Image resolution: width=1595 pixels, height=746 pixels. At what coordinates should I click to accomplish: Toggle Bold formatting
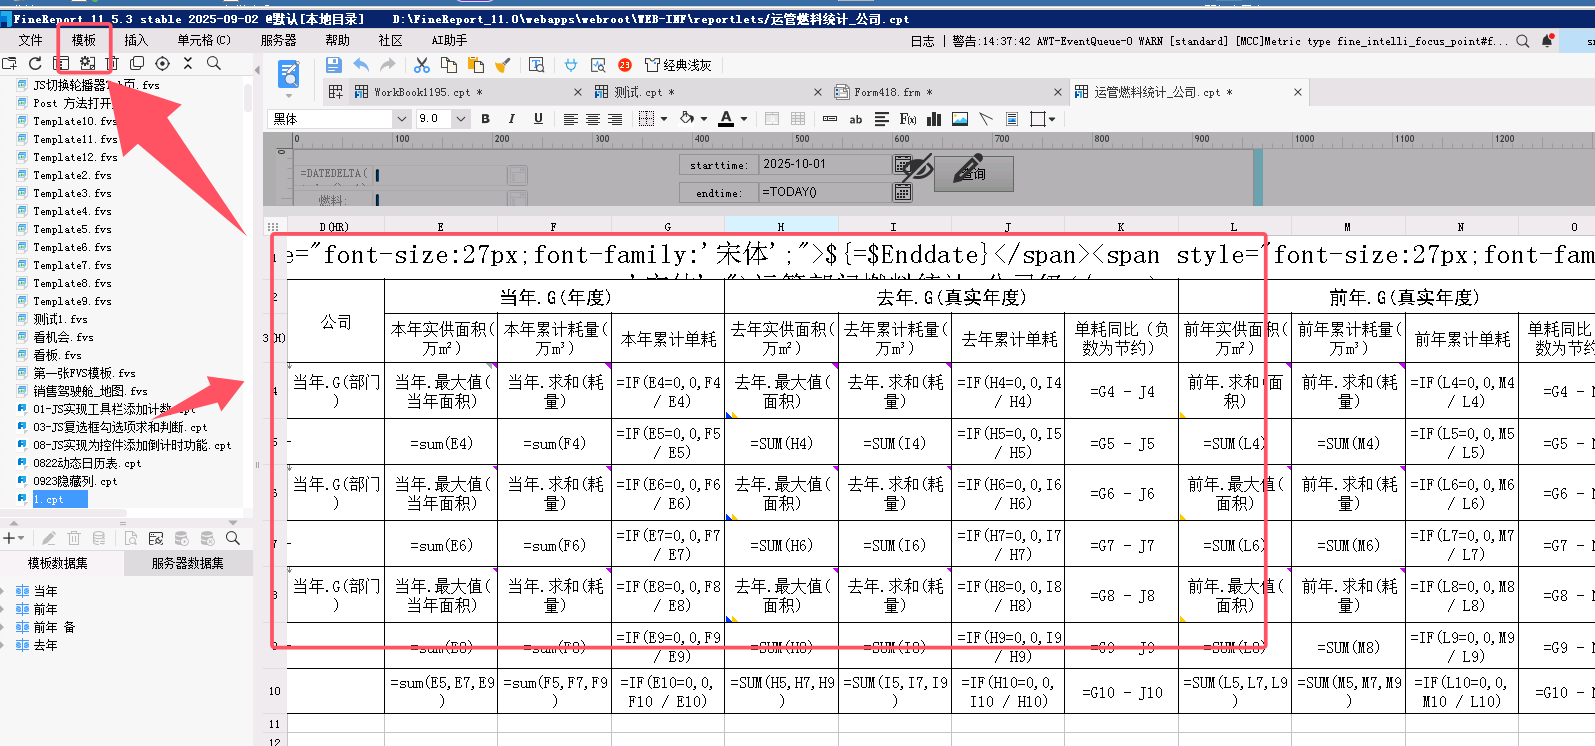pos(486,119)
